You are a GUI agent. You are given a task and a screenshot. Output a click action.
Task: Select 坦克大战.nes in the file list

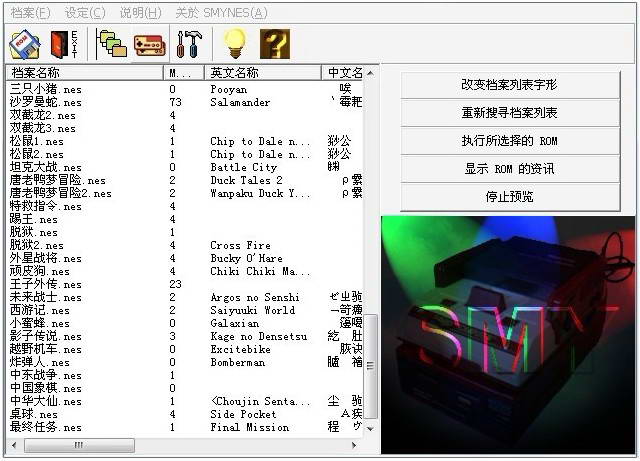pos(46,167)
